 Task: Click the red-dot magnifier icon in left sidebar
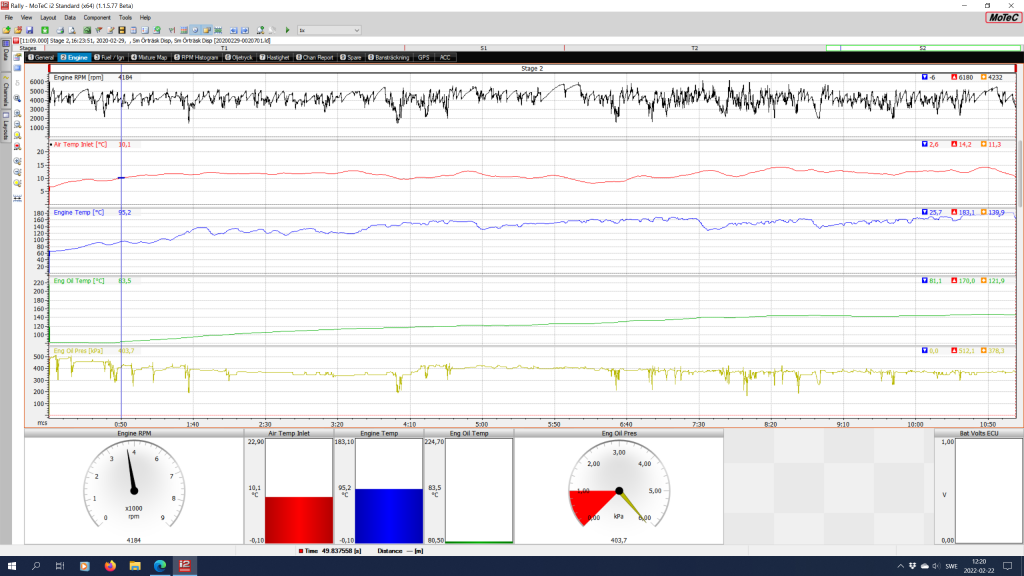tap(17, 147)
